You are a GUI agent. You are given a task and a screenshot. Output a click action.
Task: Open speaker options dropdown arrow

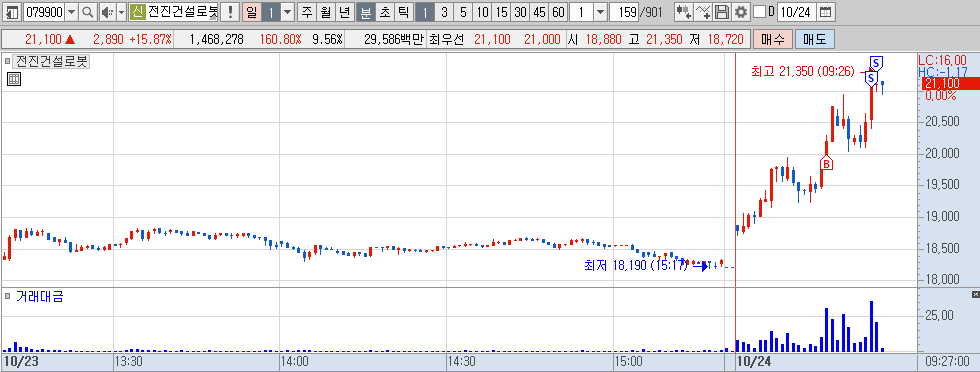pos(121,12)
